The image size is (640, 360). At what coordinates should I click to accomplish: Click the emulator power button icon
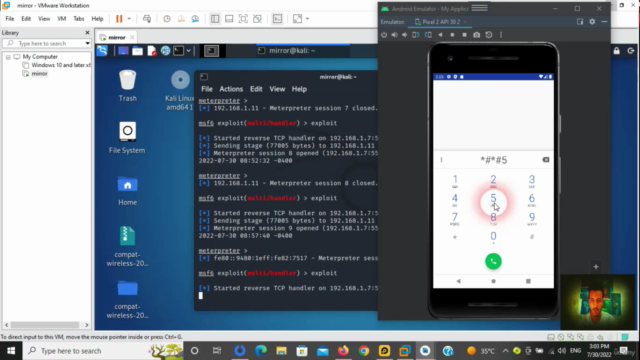[x=384, y=35]
